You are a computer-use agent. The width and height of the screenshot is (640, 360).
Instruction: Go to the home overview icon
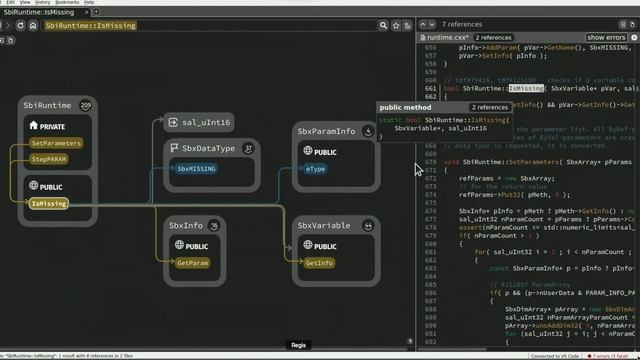pos(33,26)
